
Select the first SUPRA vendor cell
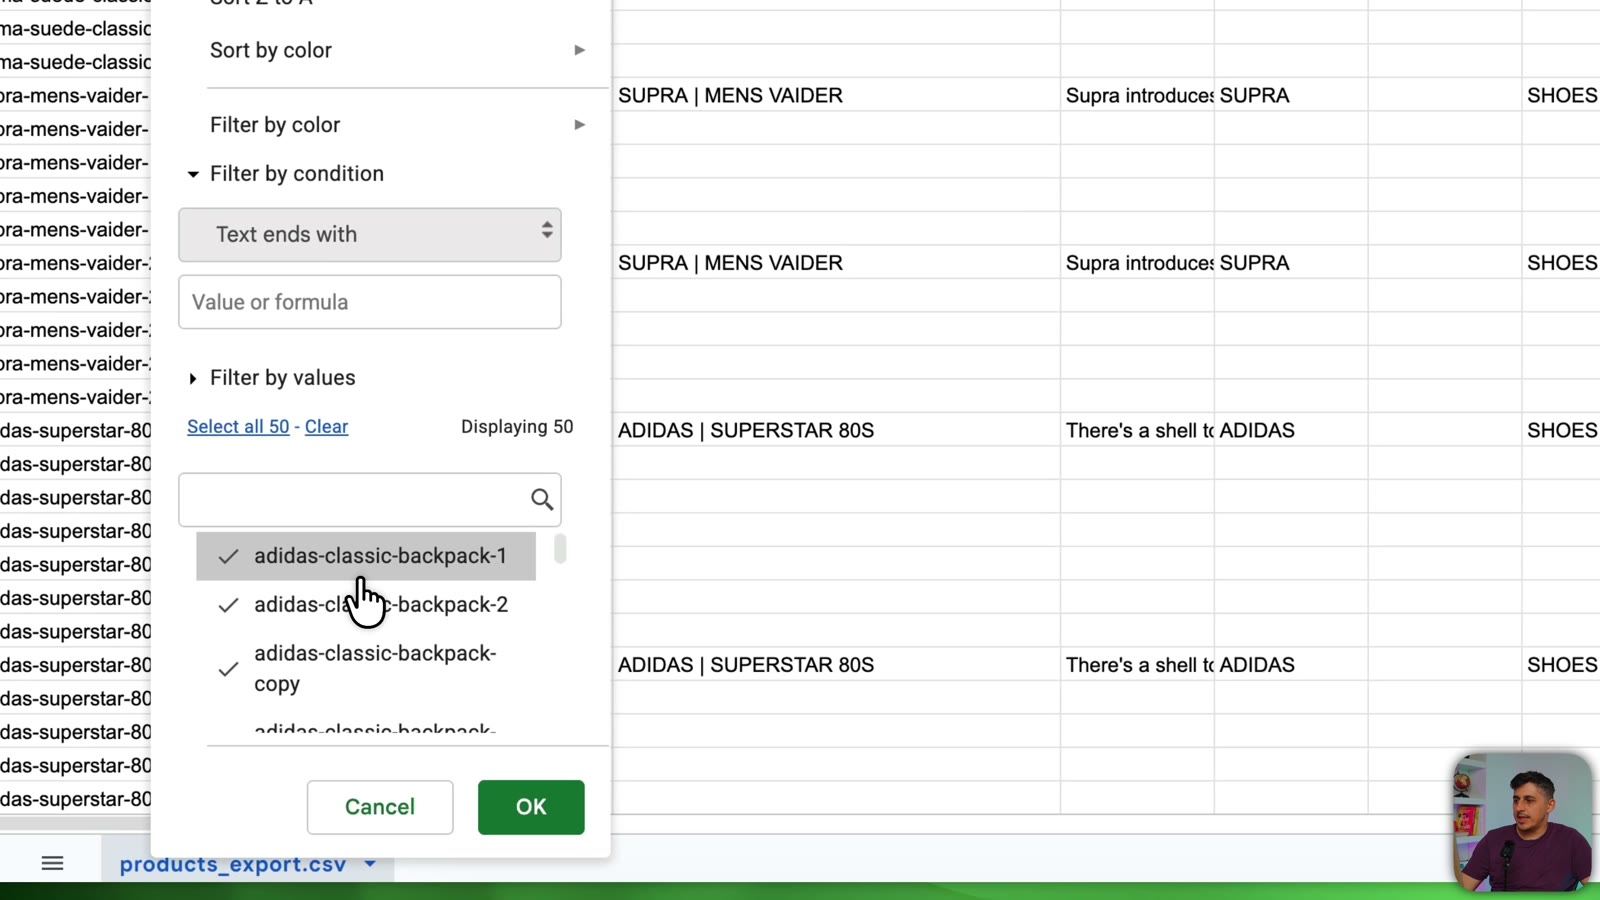coord(1291,95)
